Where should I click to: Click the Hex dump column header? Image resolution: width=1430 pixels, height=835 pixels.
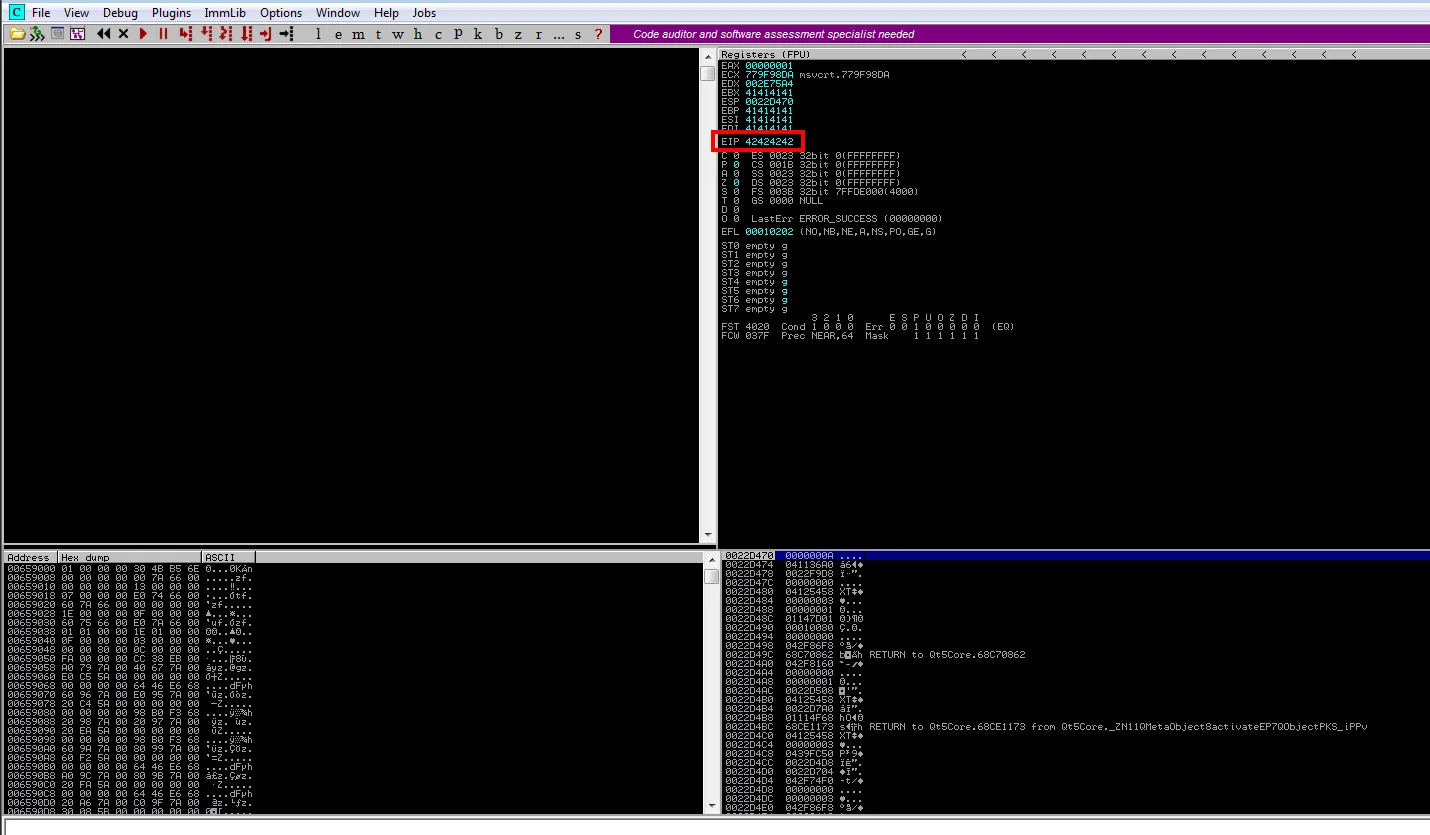point(129,557)
